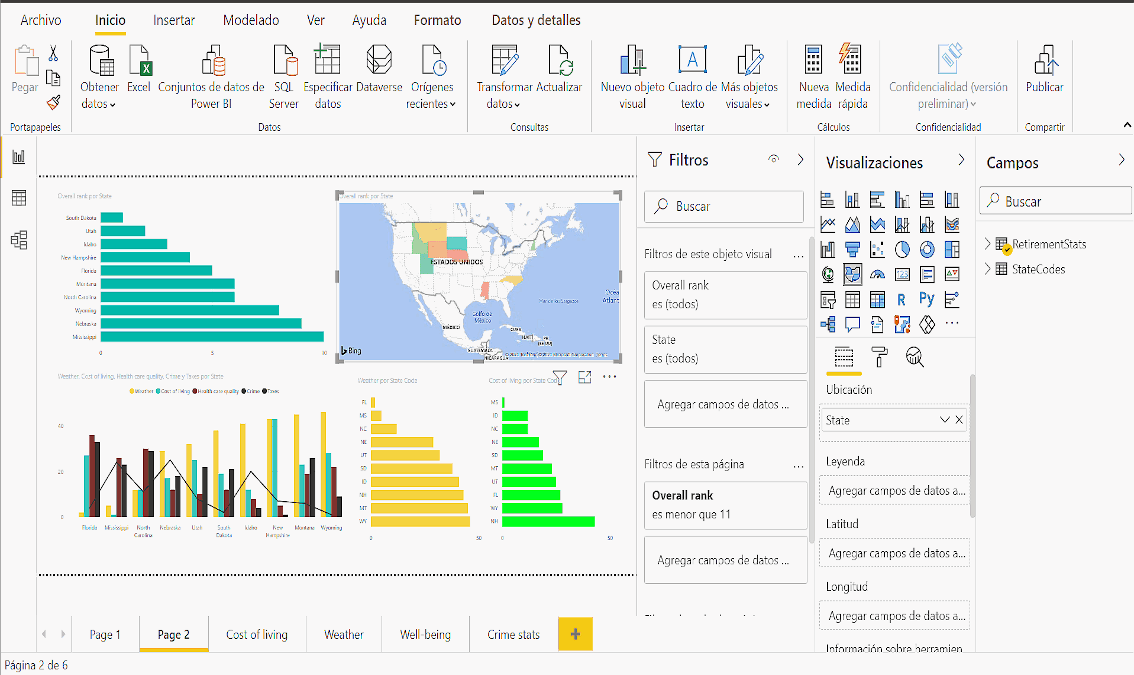
Task: Open the State field chevron in Ubicación
Action: [945, 420]
